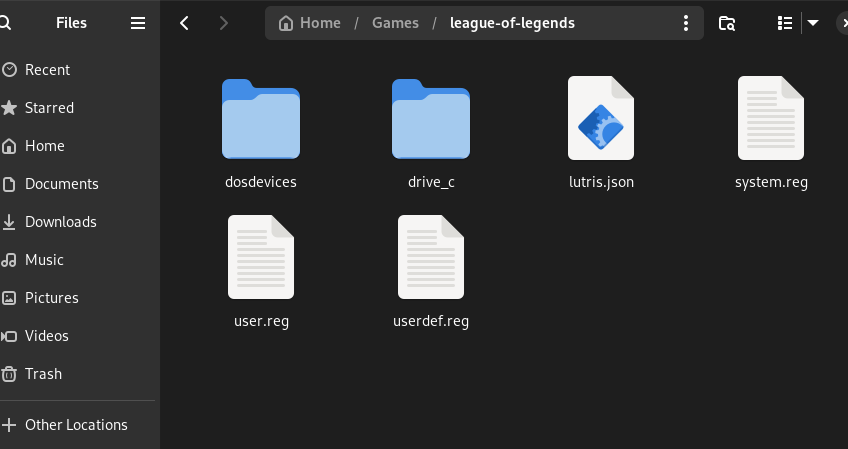Select the lutris.json file

click(600, 120)
